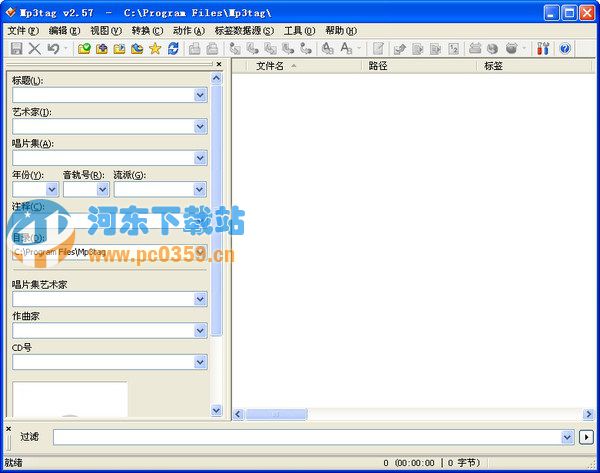Click the Remove tag X icon

(34, 49)
